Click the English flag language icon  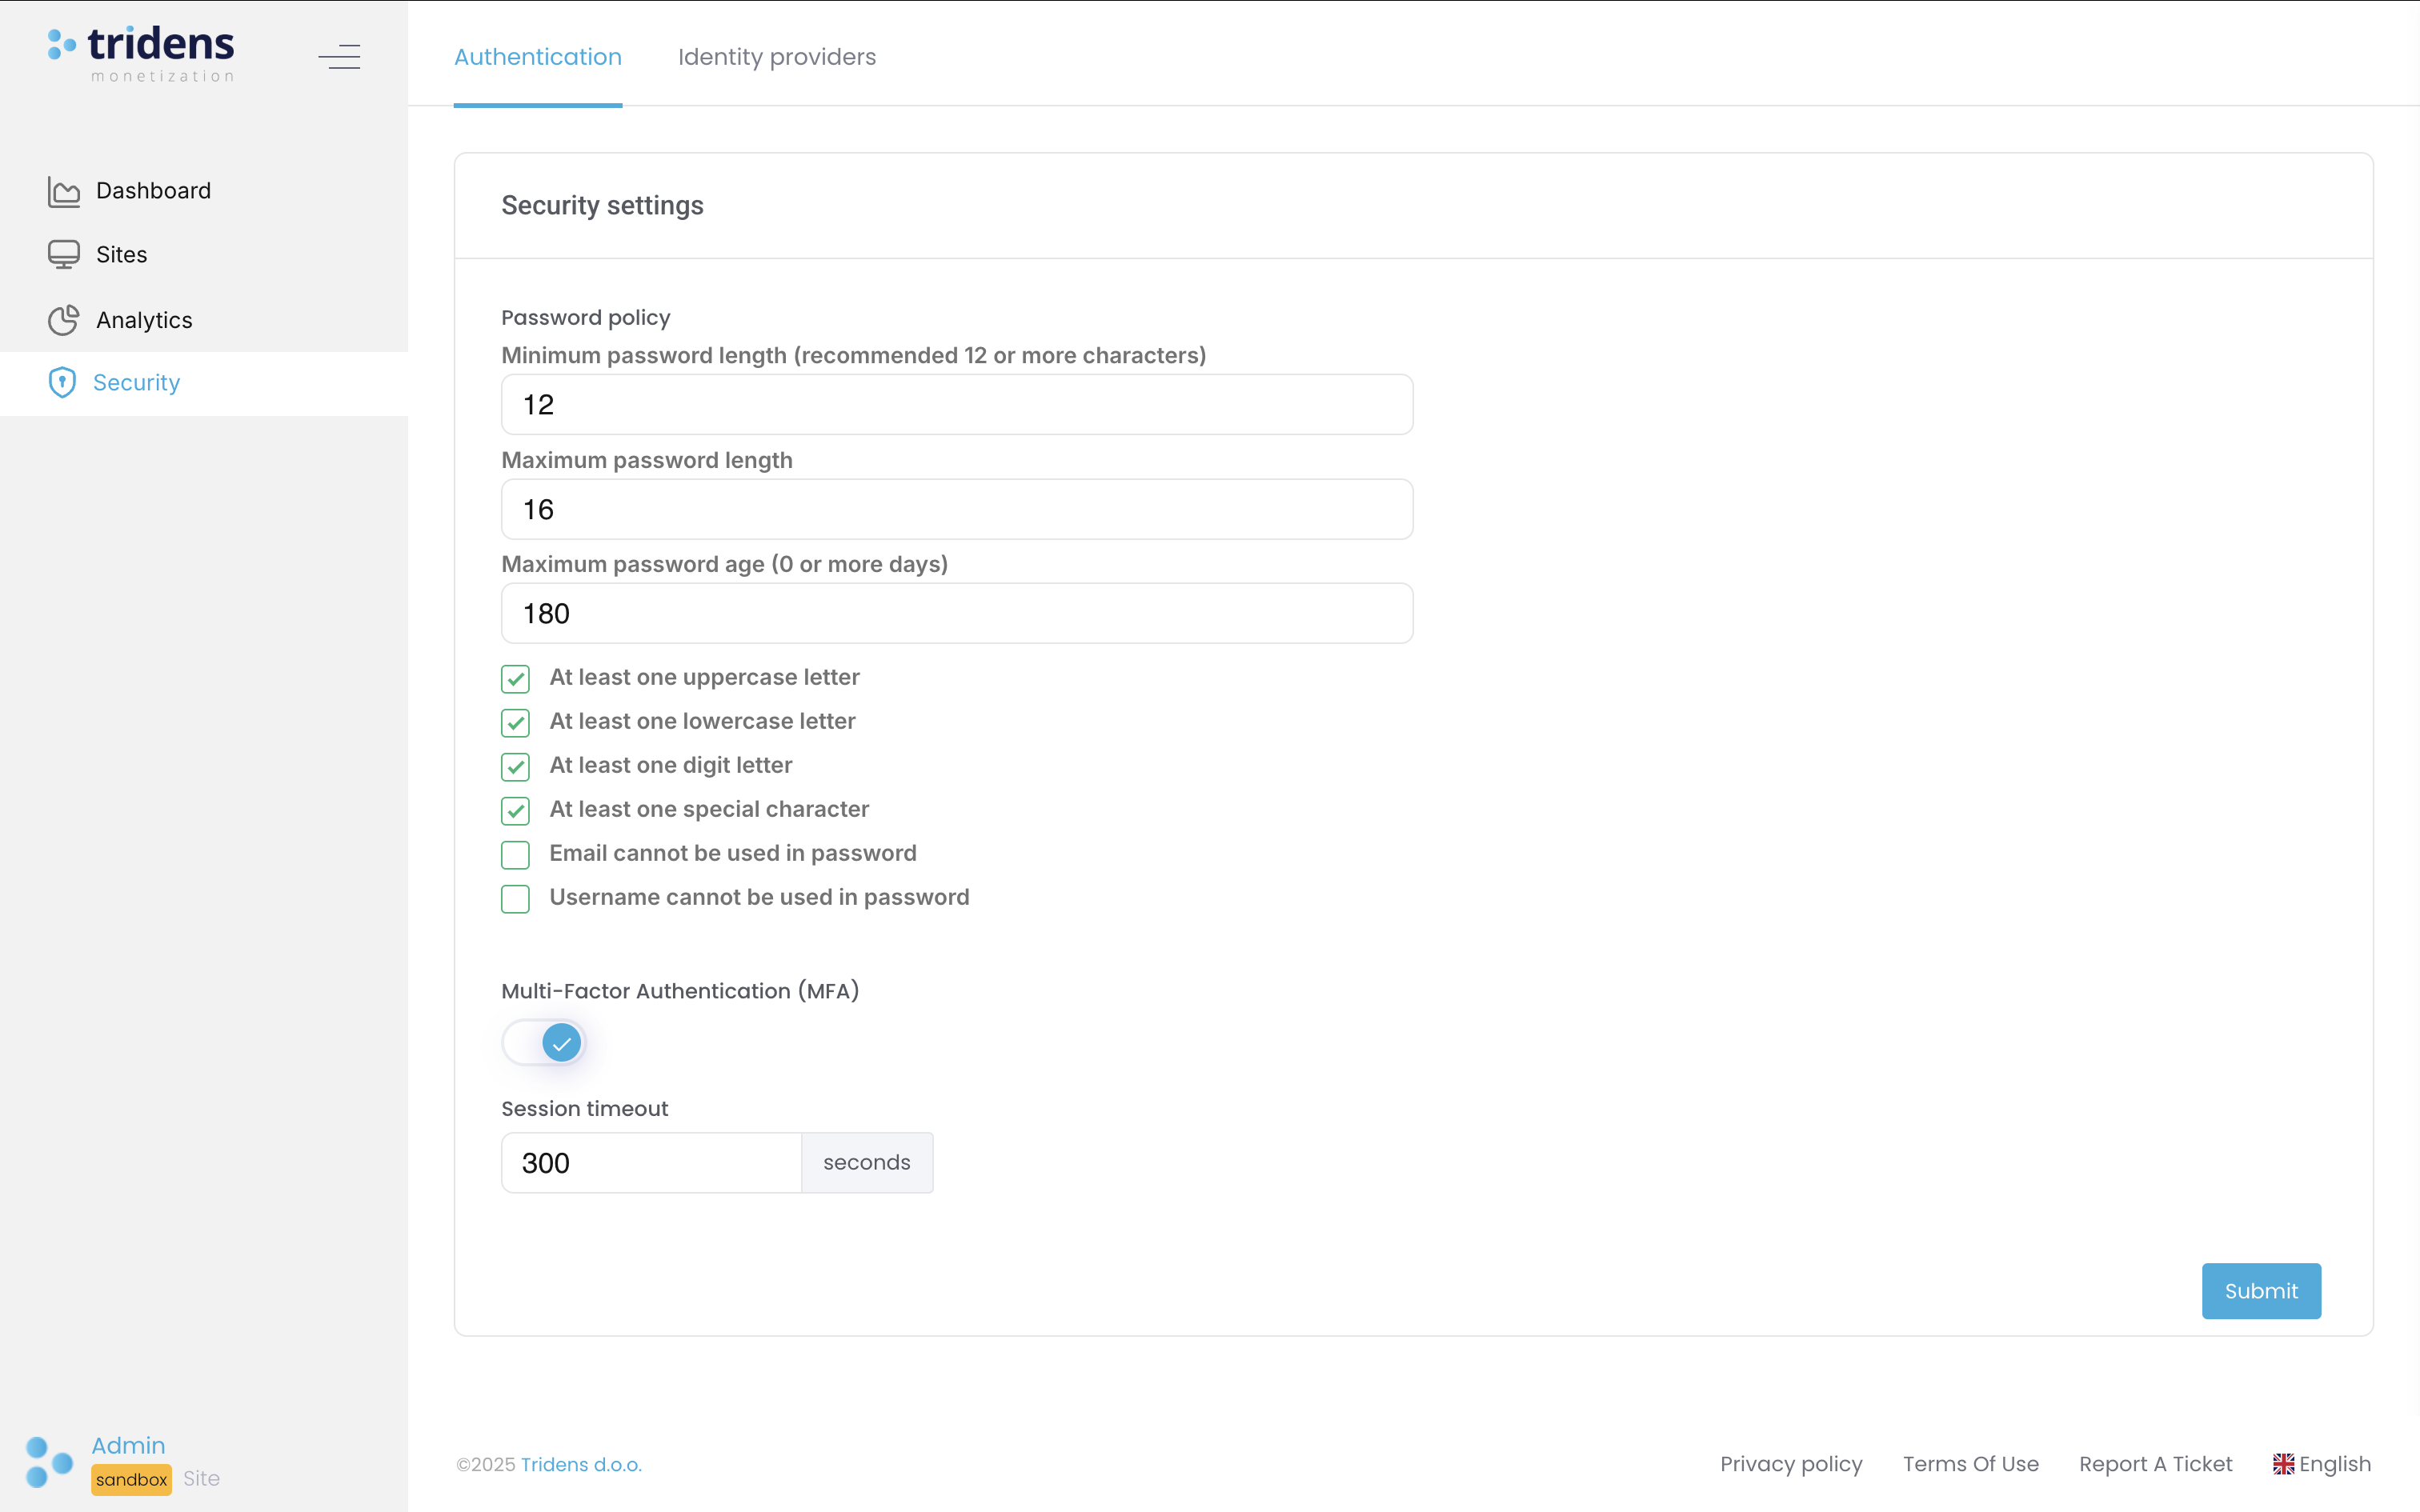[x=2284, y=1463]
